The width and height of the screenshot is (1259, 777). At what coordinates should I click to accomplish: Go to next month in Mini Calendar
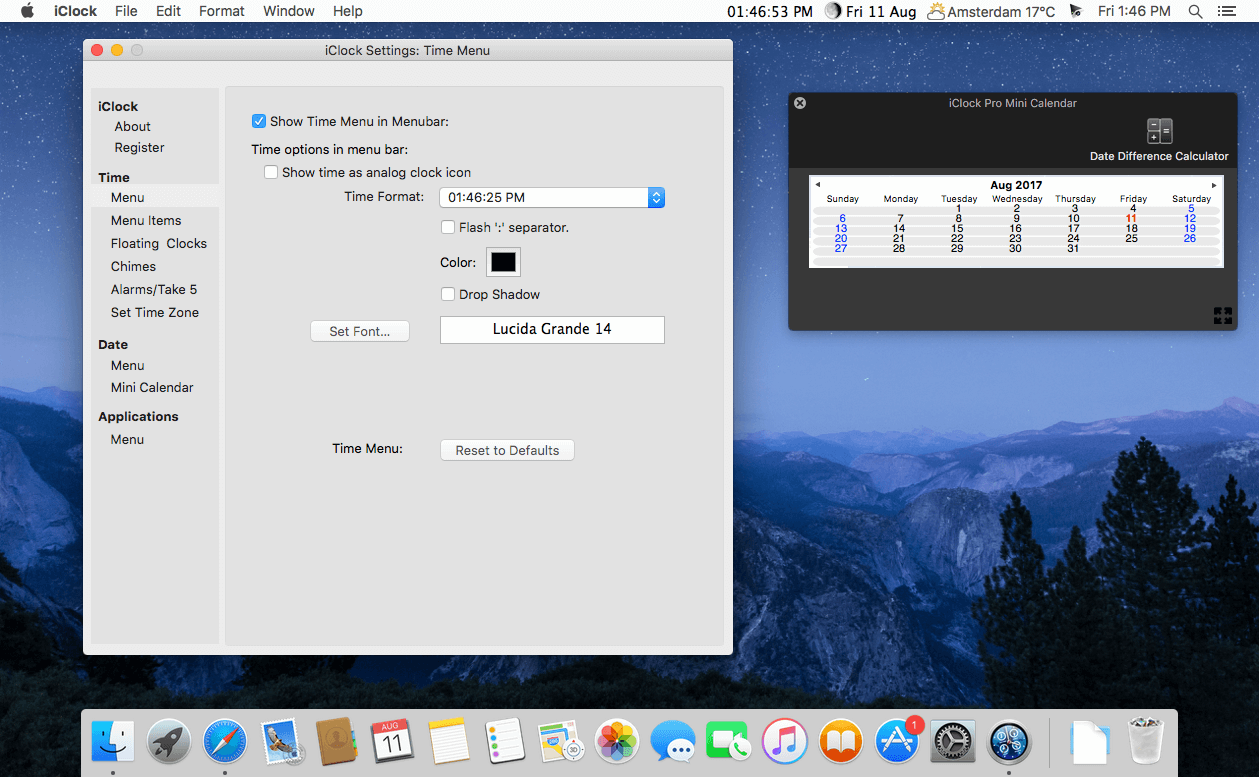tap(1214, 185)
